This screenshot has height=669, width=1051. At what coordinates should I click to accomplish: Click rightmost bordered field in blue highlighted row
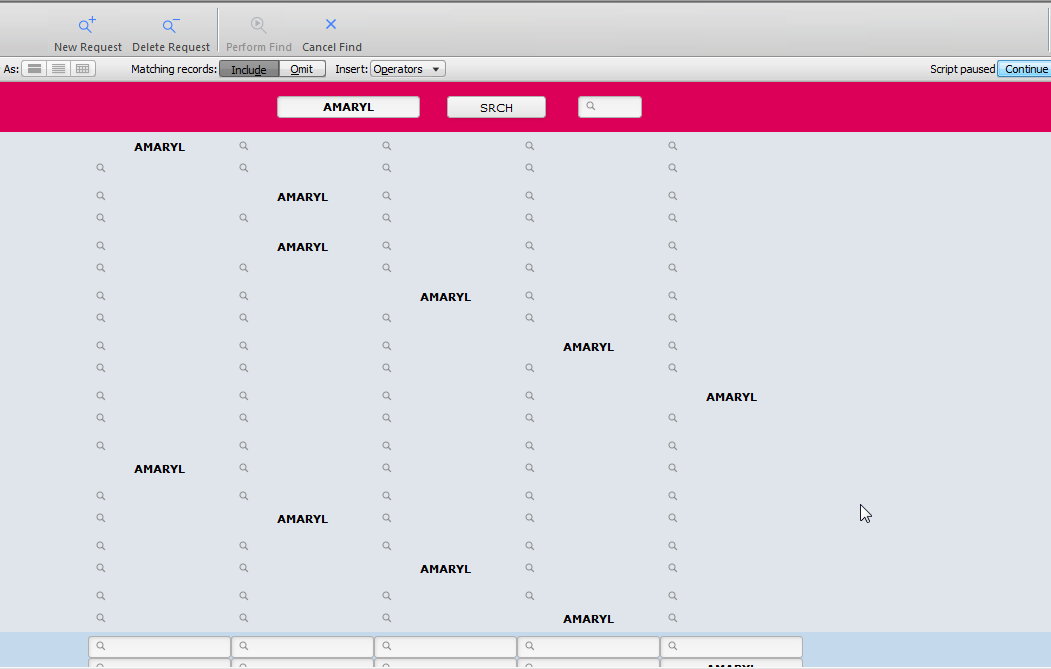pyautogui.click(x=731, y=646)
